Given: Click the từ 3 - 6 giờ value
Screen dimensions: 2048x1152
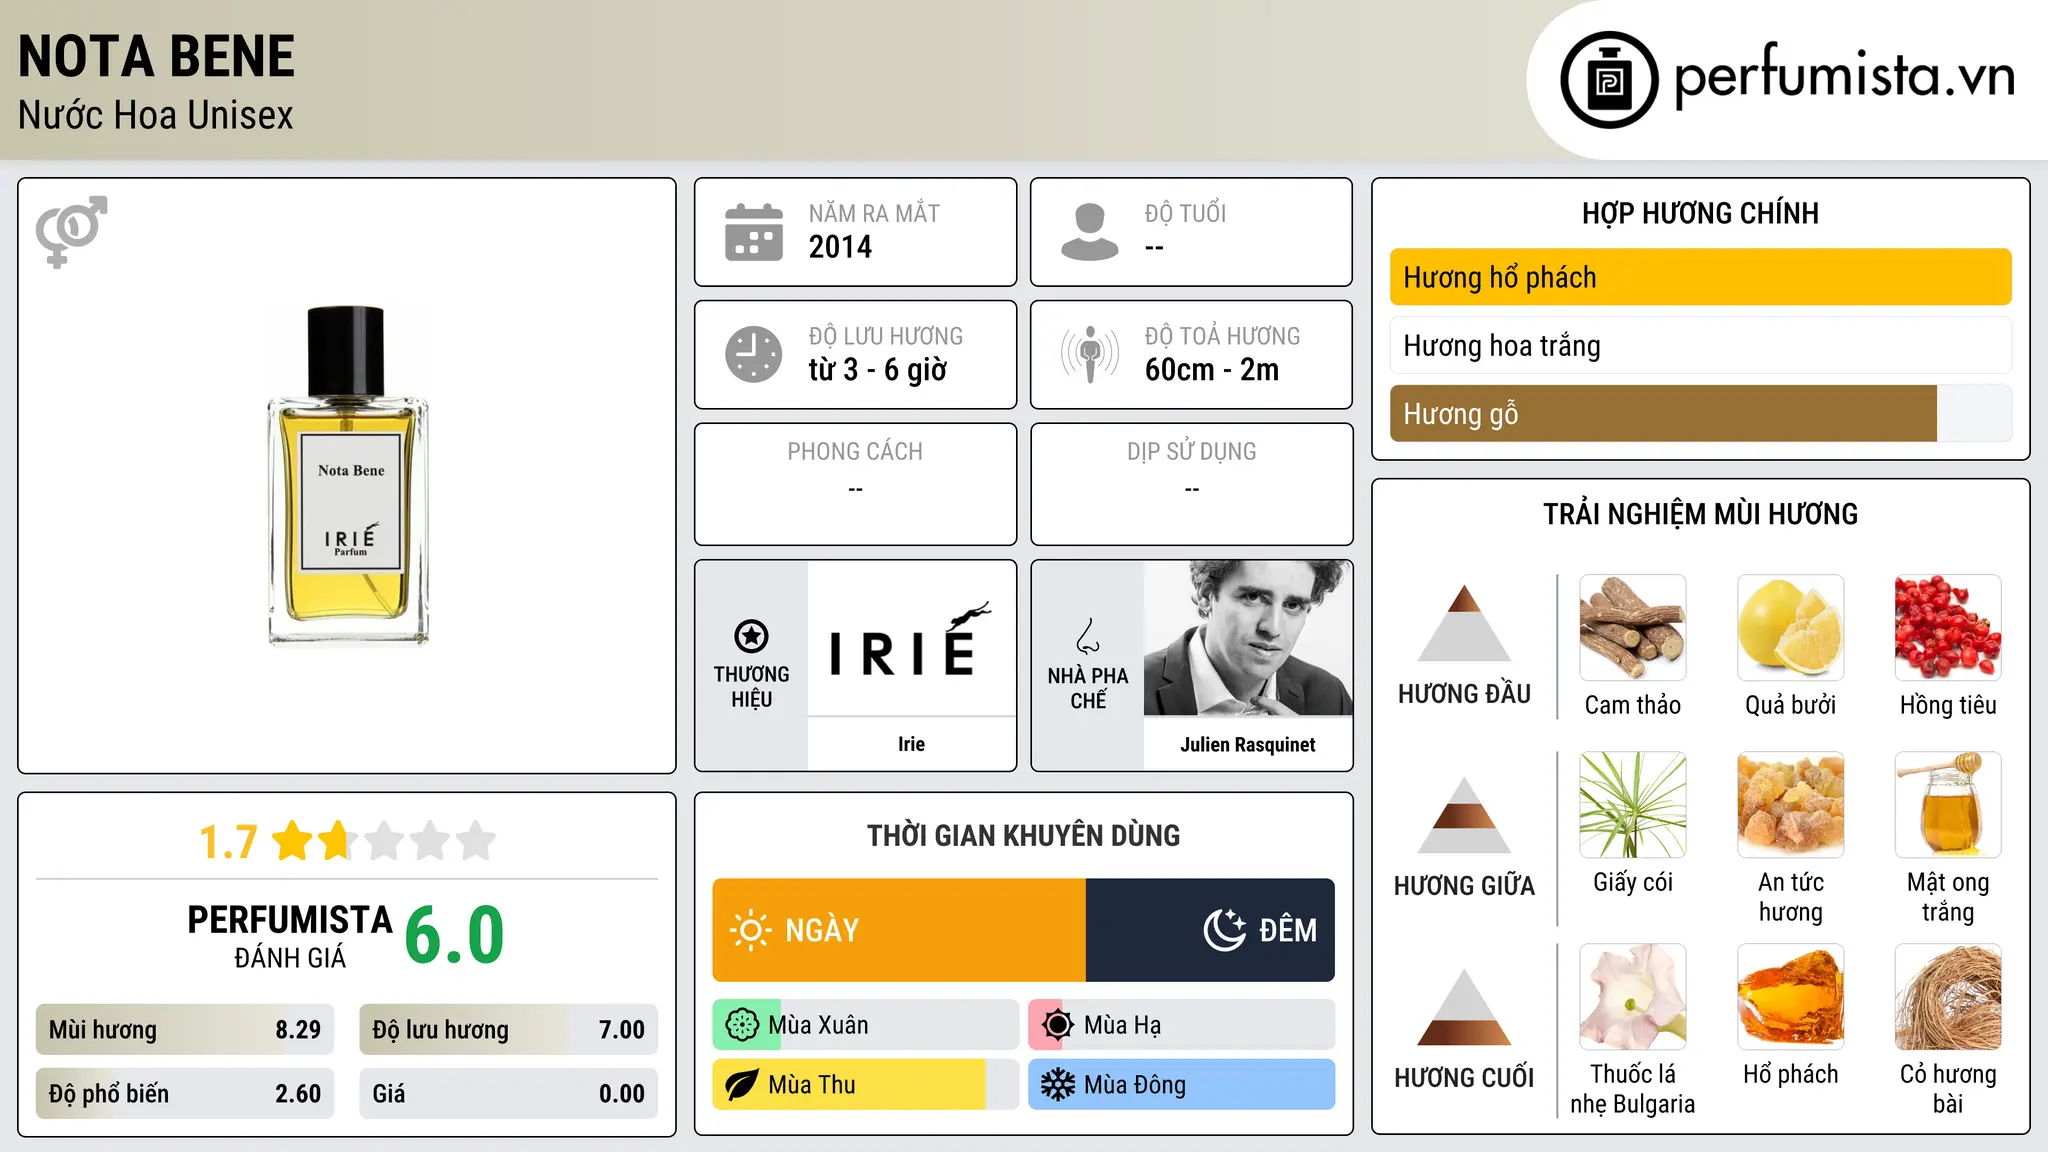Looking at the screenshot, I should (877, 370).
